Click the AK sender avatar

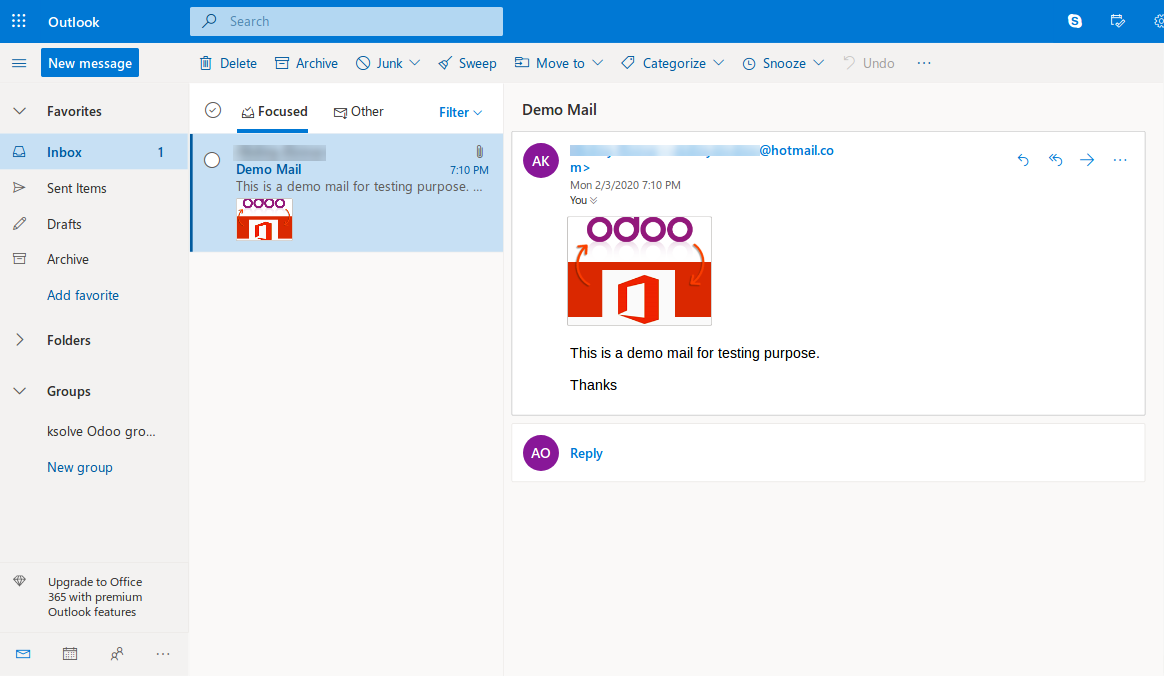point(541,160)
